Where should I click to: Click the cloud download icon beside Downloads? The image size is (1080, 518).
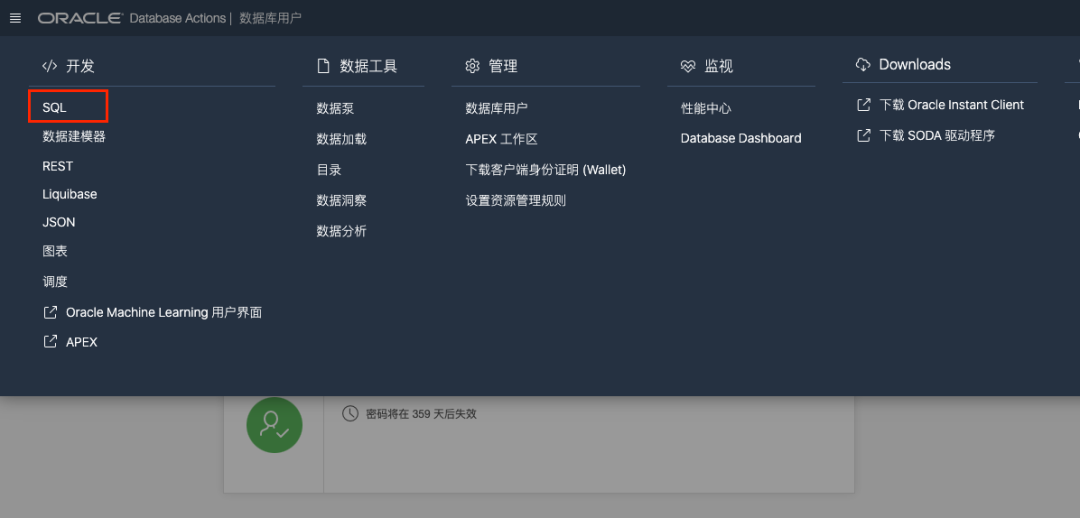pyautogui.click(x=863, y=65)
